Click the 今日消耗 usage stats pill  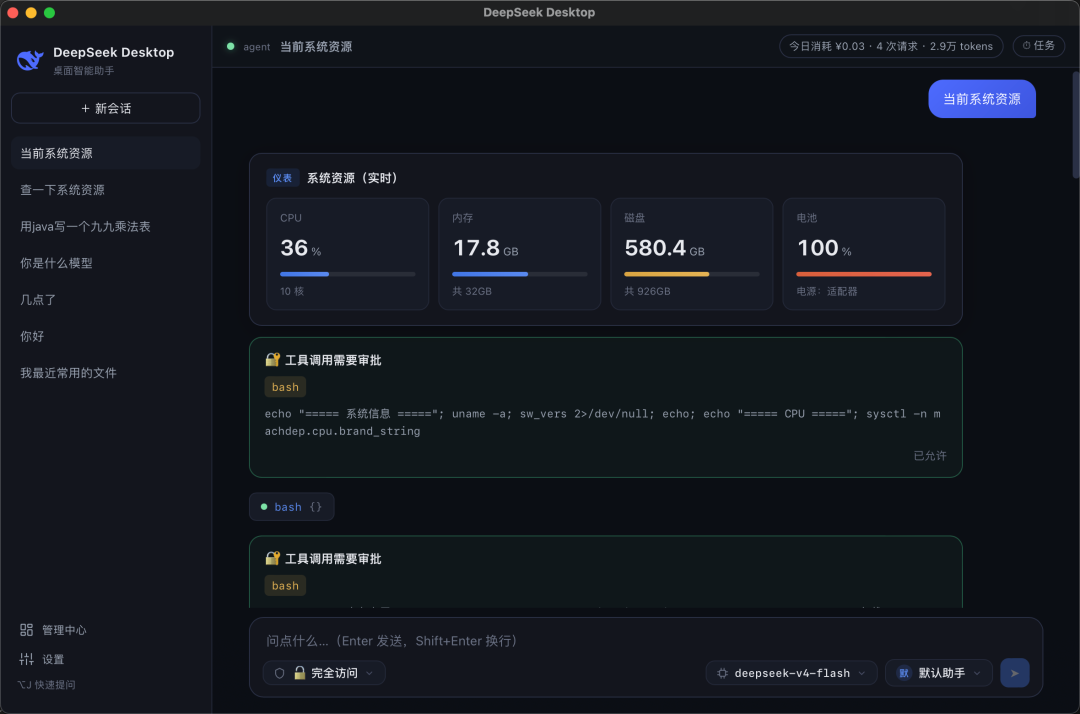coord(891,46)
